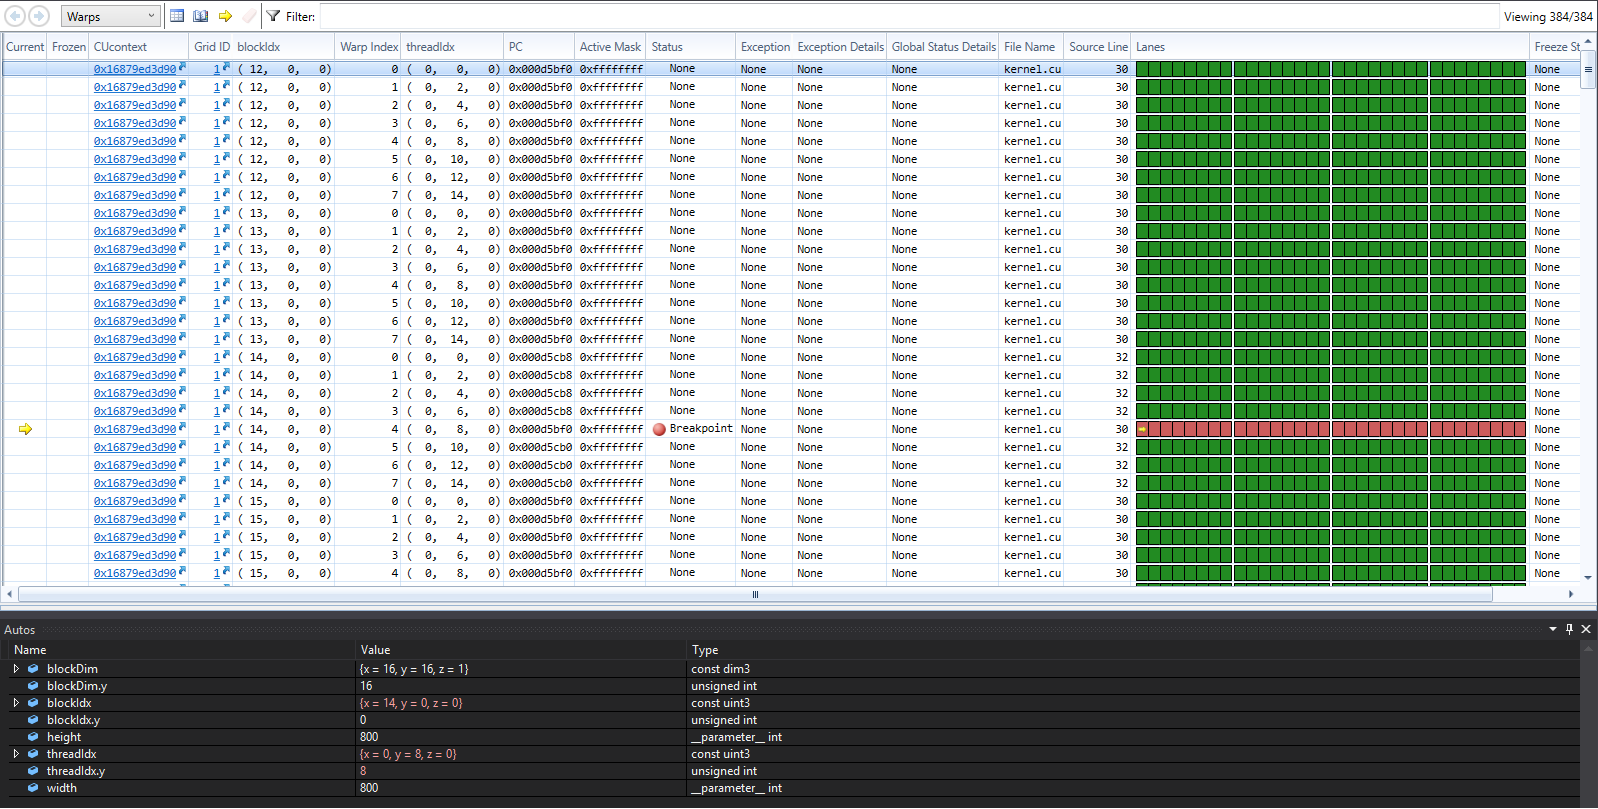The width and height of the screenshot is (1598, 809).
Task: Click the current-warp yellow arrow indicator
Action: click(25, 429)
